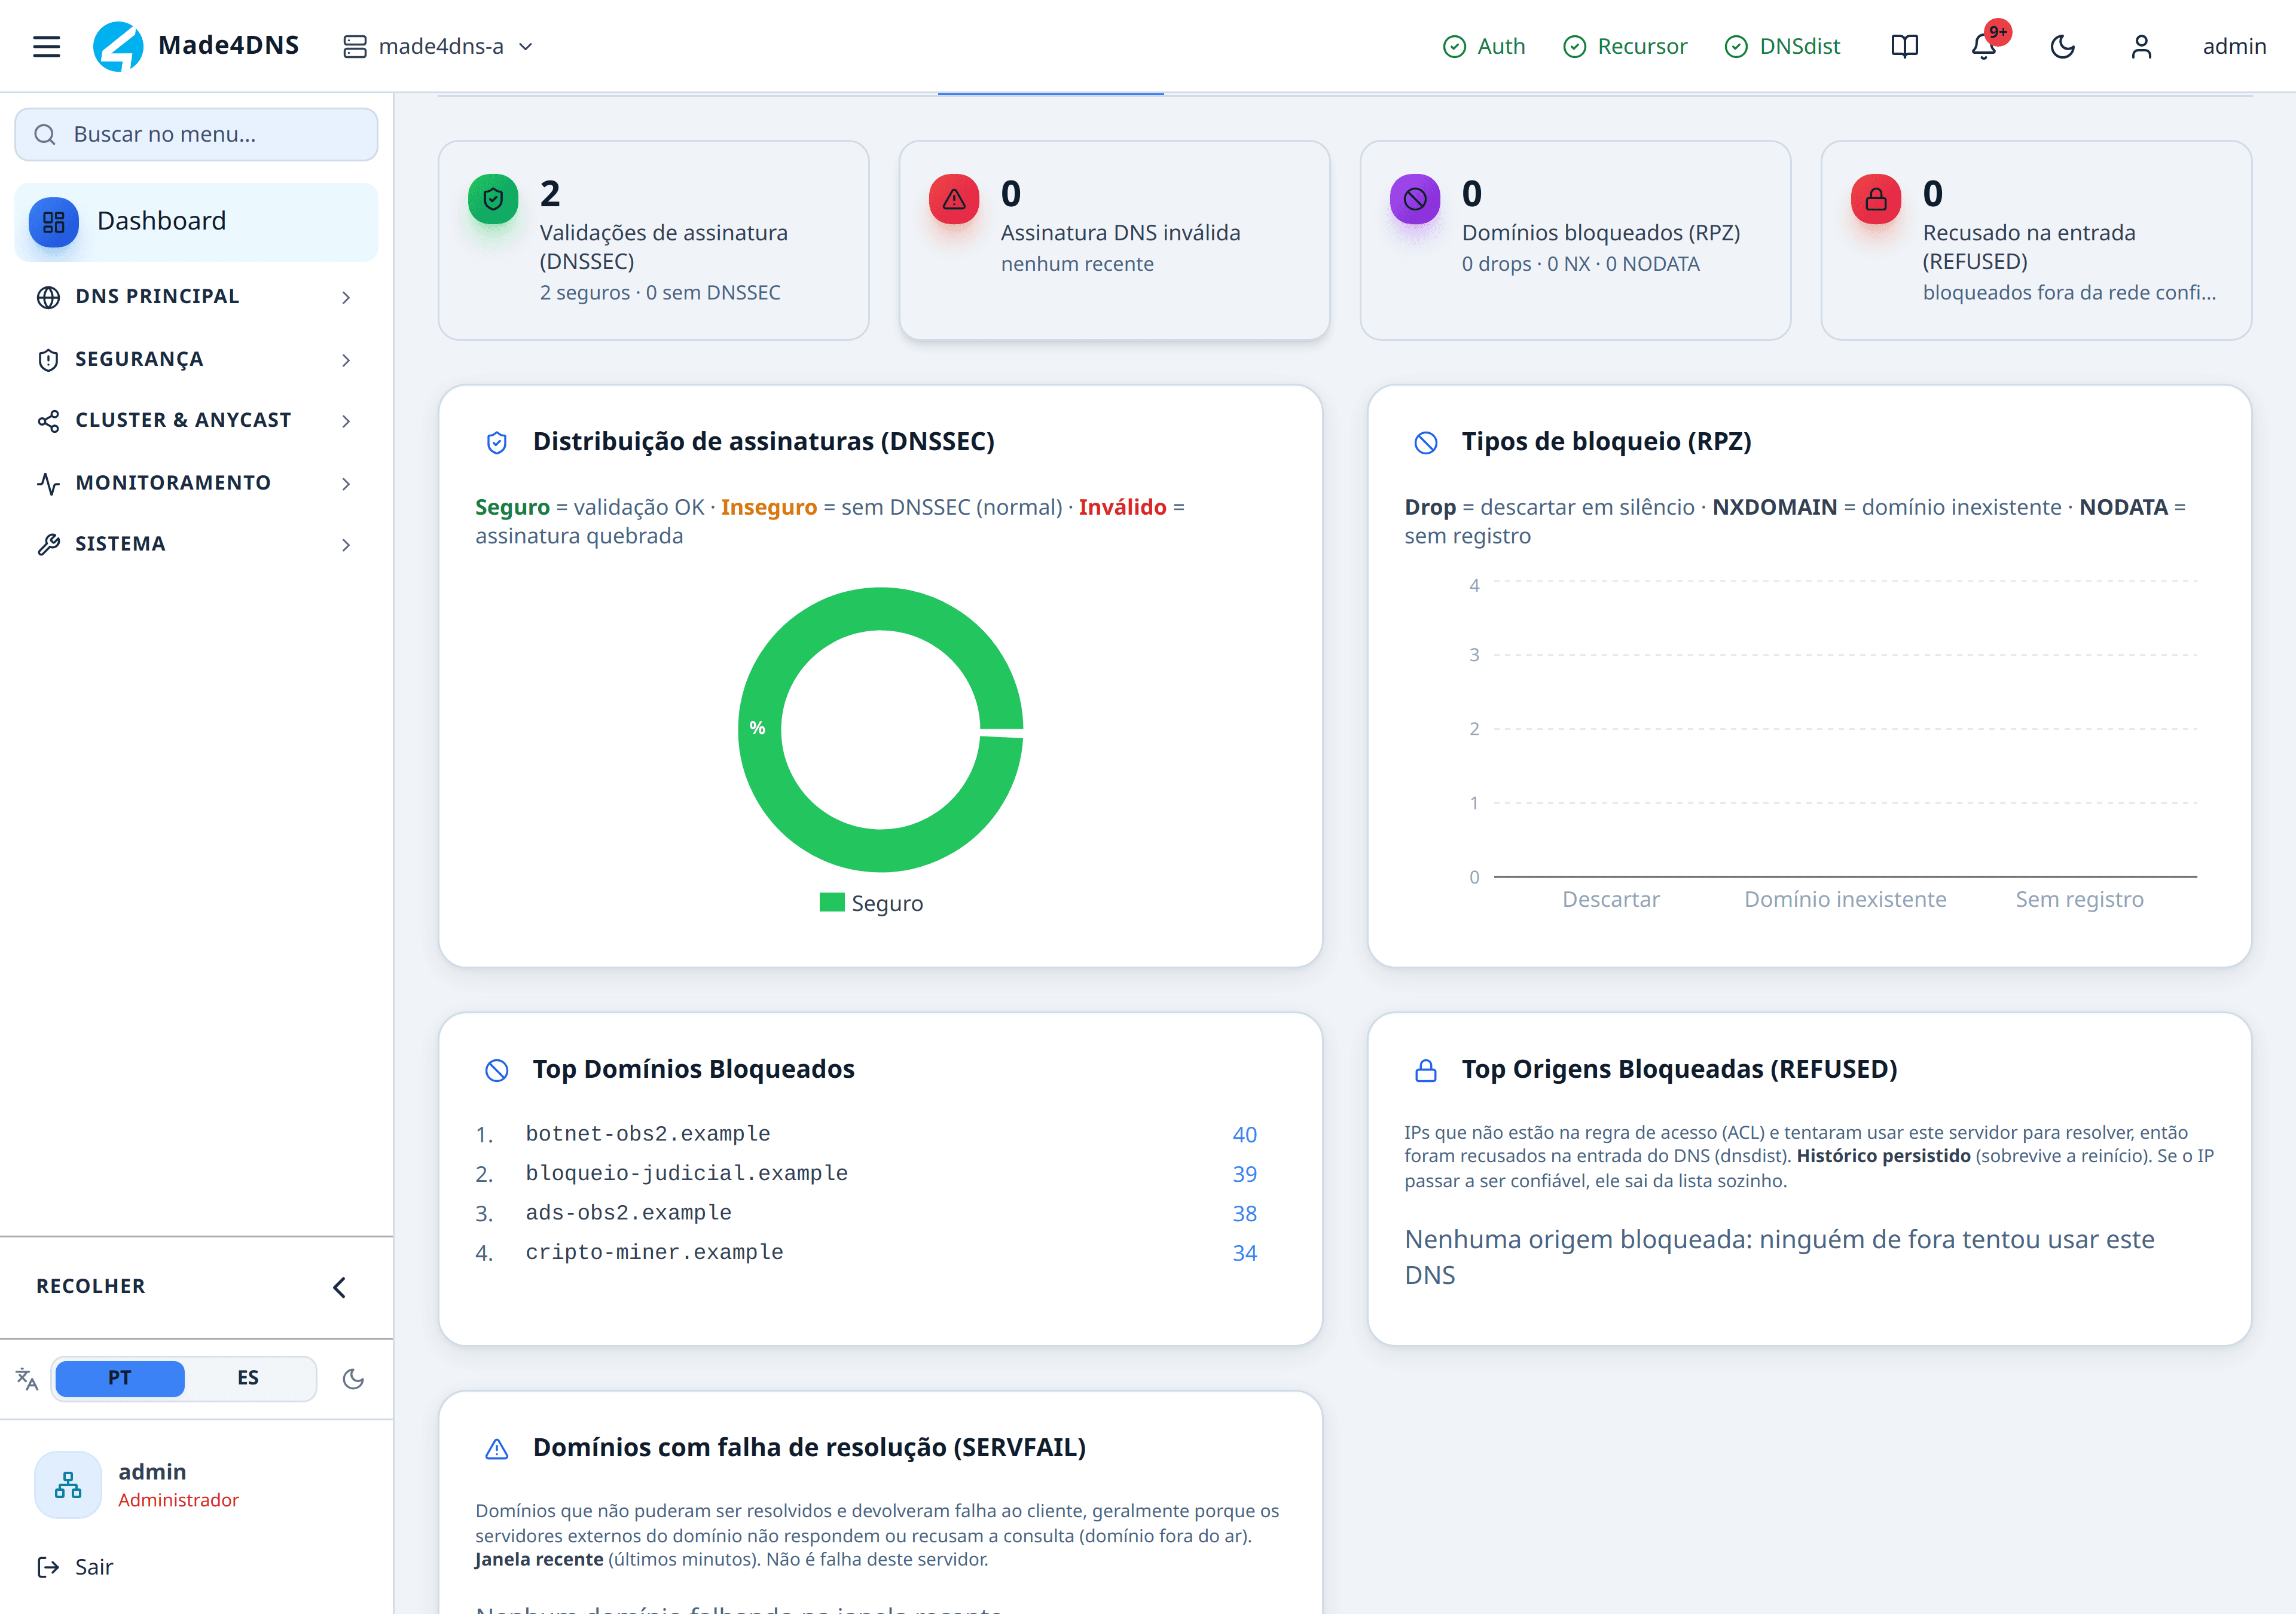Open Validações de assinatura (DNSSEC) card
The height and width of the screenshot is (1614, 2296).
(654, 240)
